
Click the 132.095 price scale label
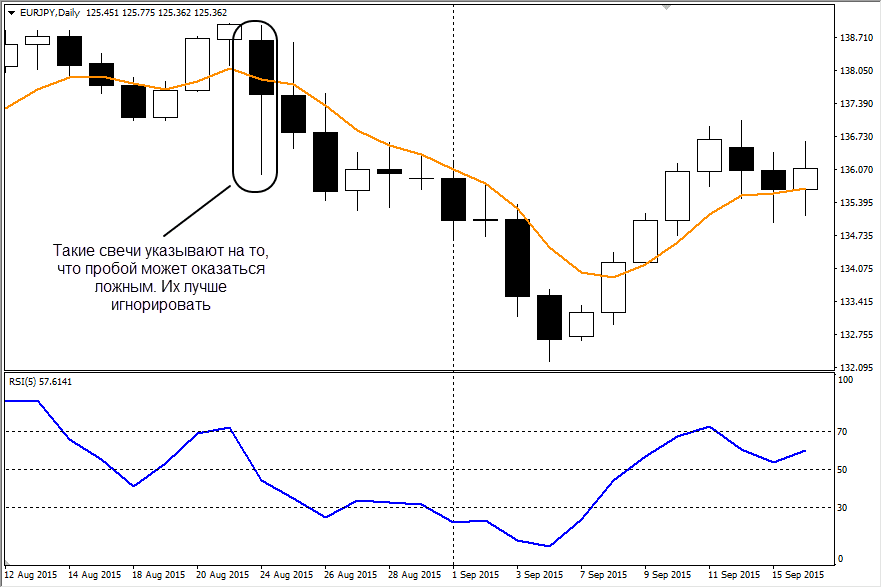[x=856, y=367]
